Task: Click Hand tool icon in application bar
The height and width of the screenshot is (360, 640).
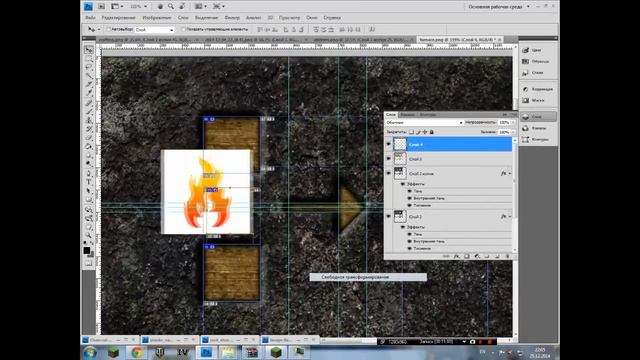Action: click(x=160, y=6)
